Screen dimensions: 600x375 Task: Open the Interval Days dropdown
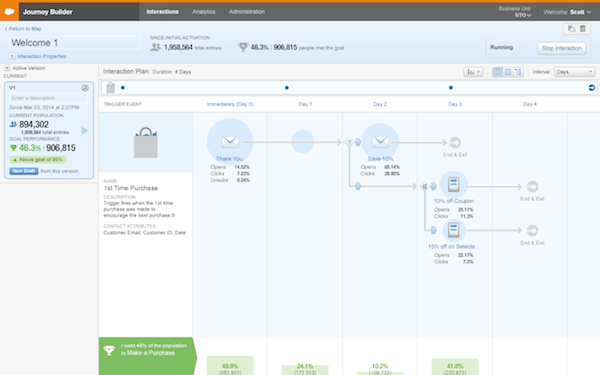click(x=575, y=72)
